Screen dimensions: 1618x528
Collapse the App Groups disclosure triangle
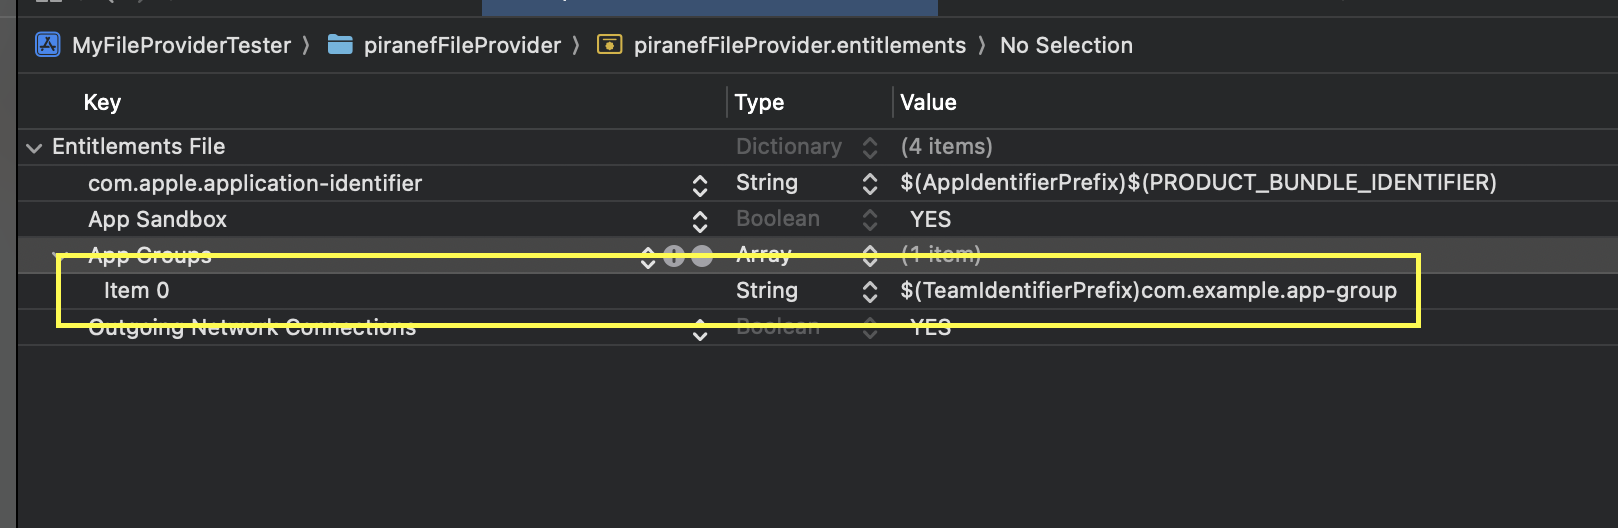[61, 256]
